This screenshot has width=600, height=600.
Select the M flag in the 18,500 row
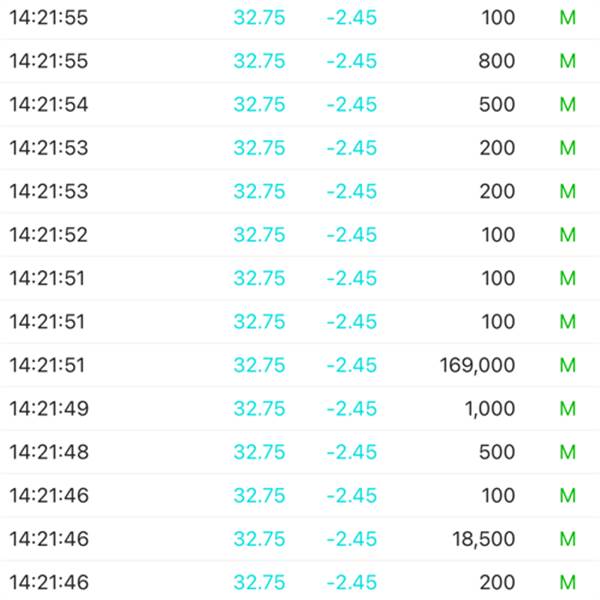click(x=568, y=539)
